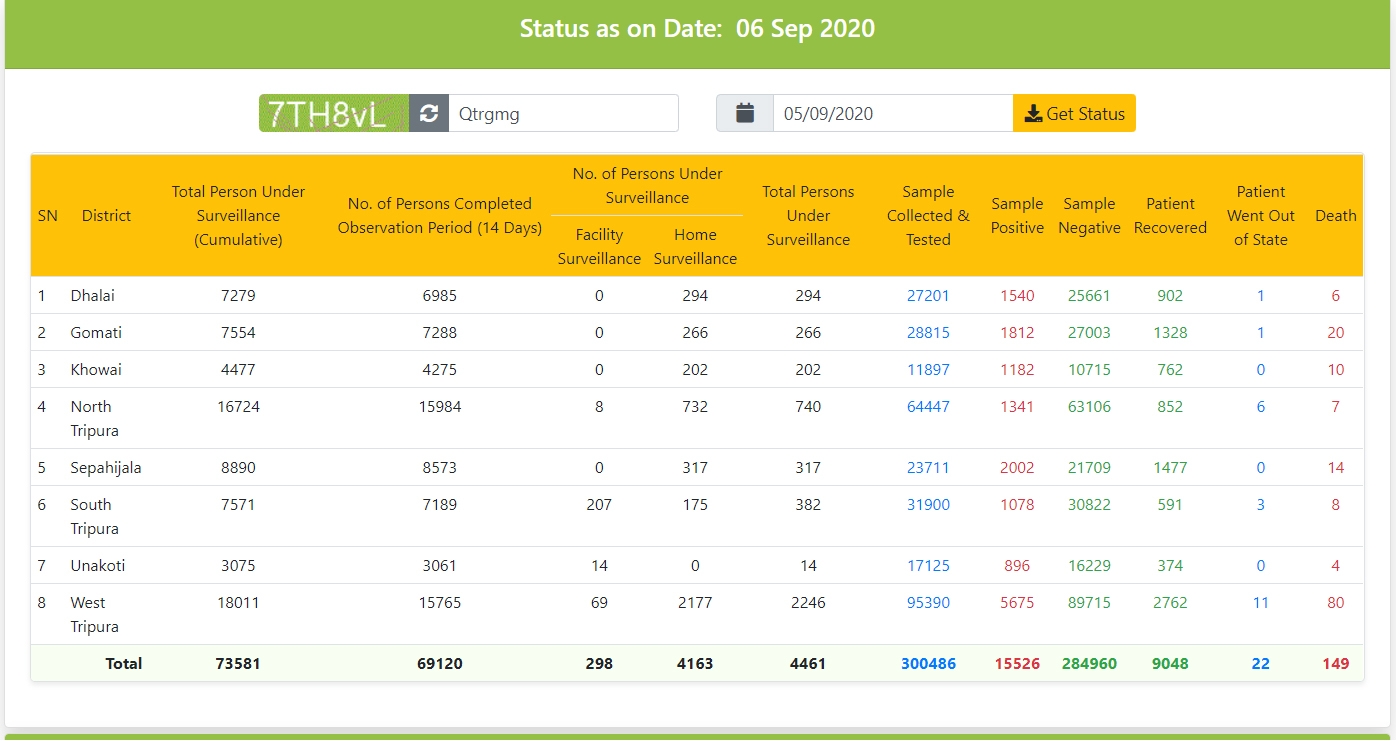Open West Tripura sample collected 95390 link
1396x741 pixels.
coord(928,603)
